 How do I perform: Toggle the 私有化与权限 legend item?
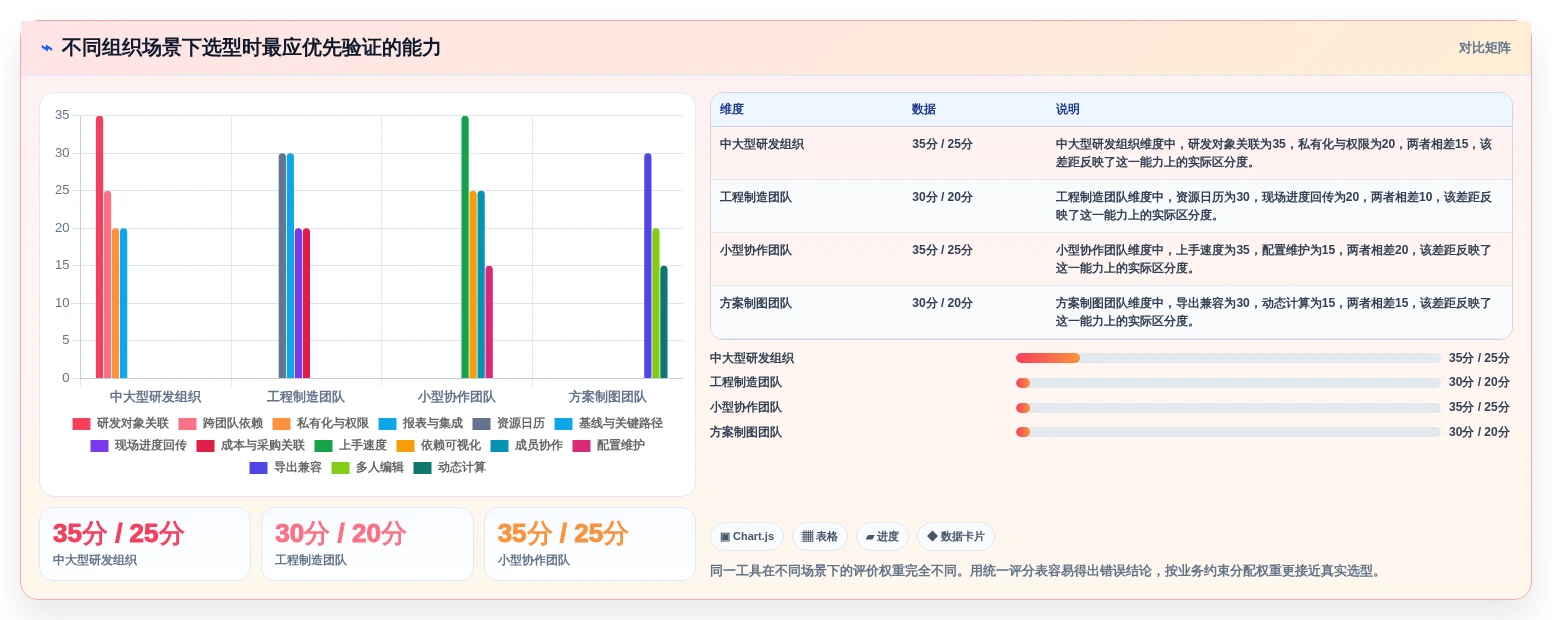point(320,424)
